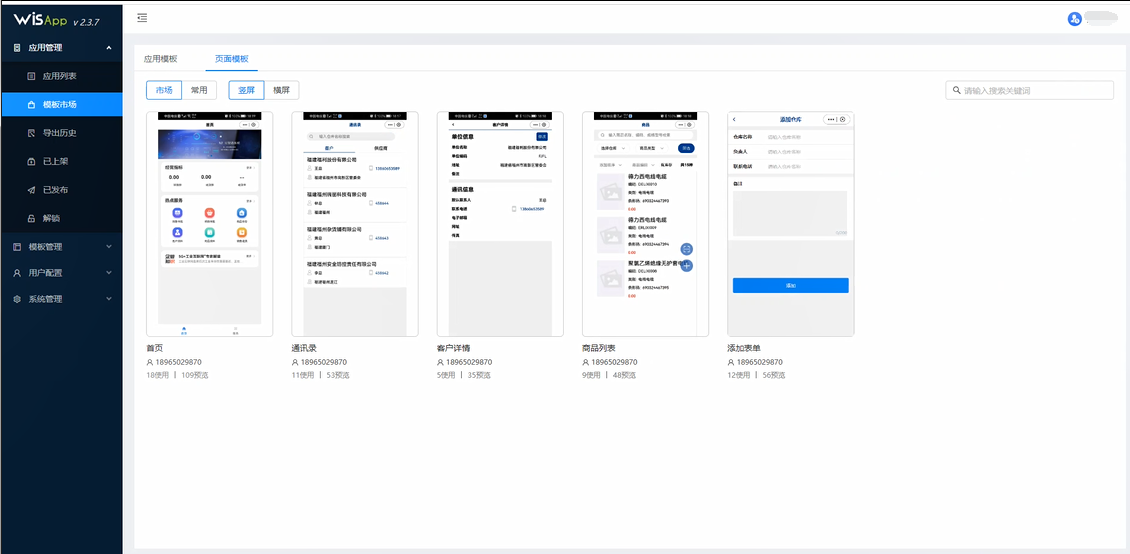Expand the 模板管理 menu
This screenshot has height=554, width=1130.
61,247
